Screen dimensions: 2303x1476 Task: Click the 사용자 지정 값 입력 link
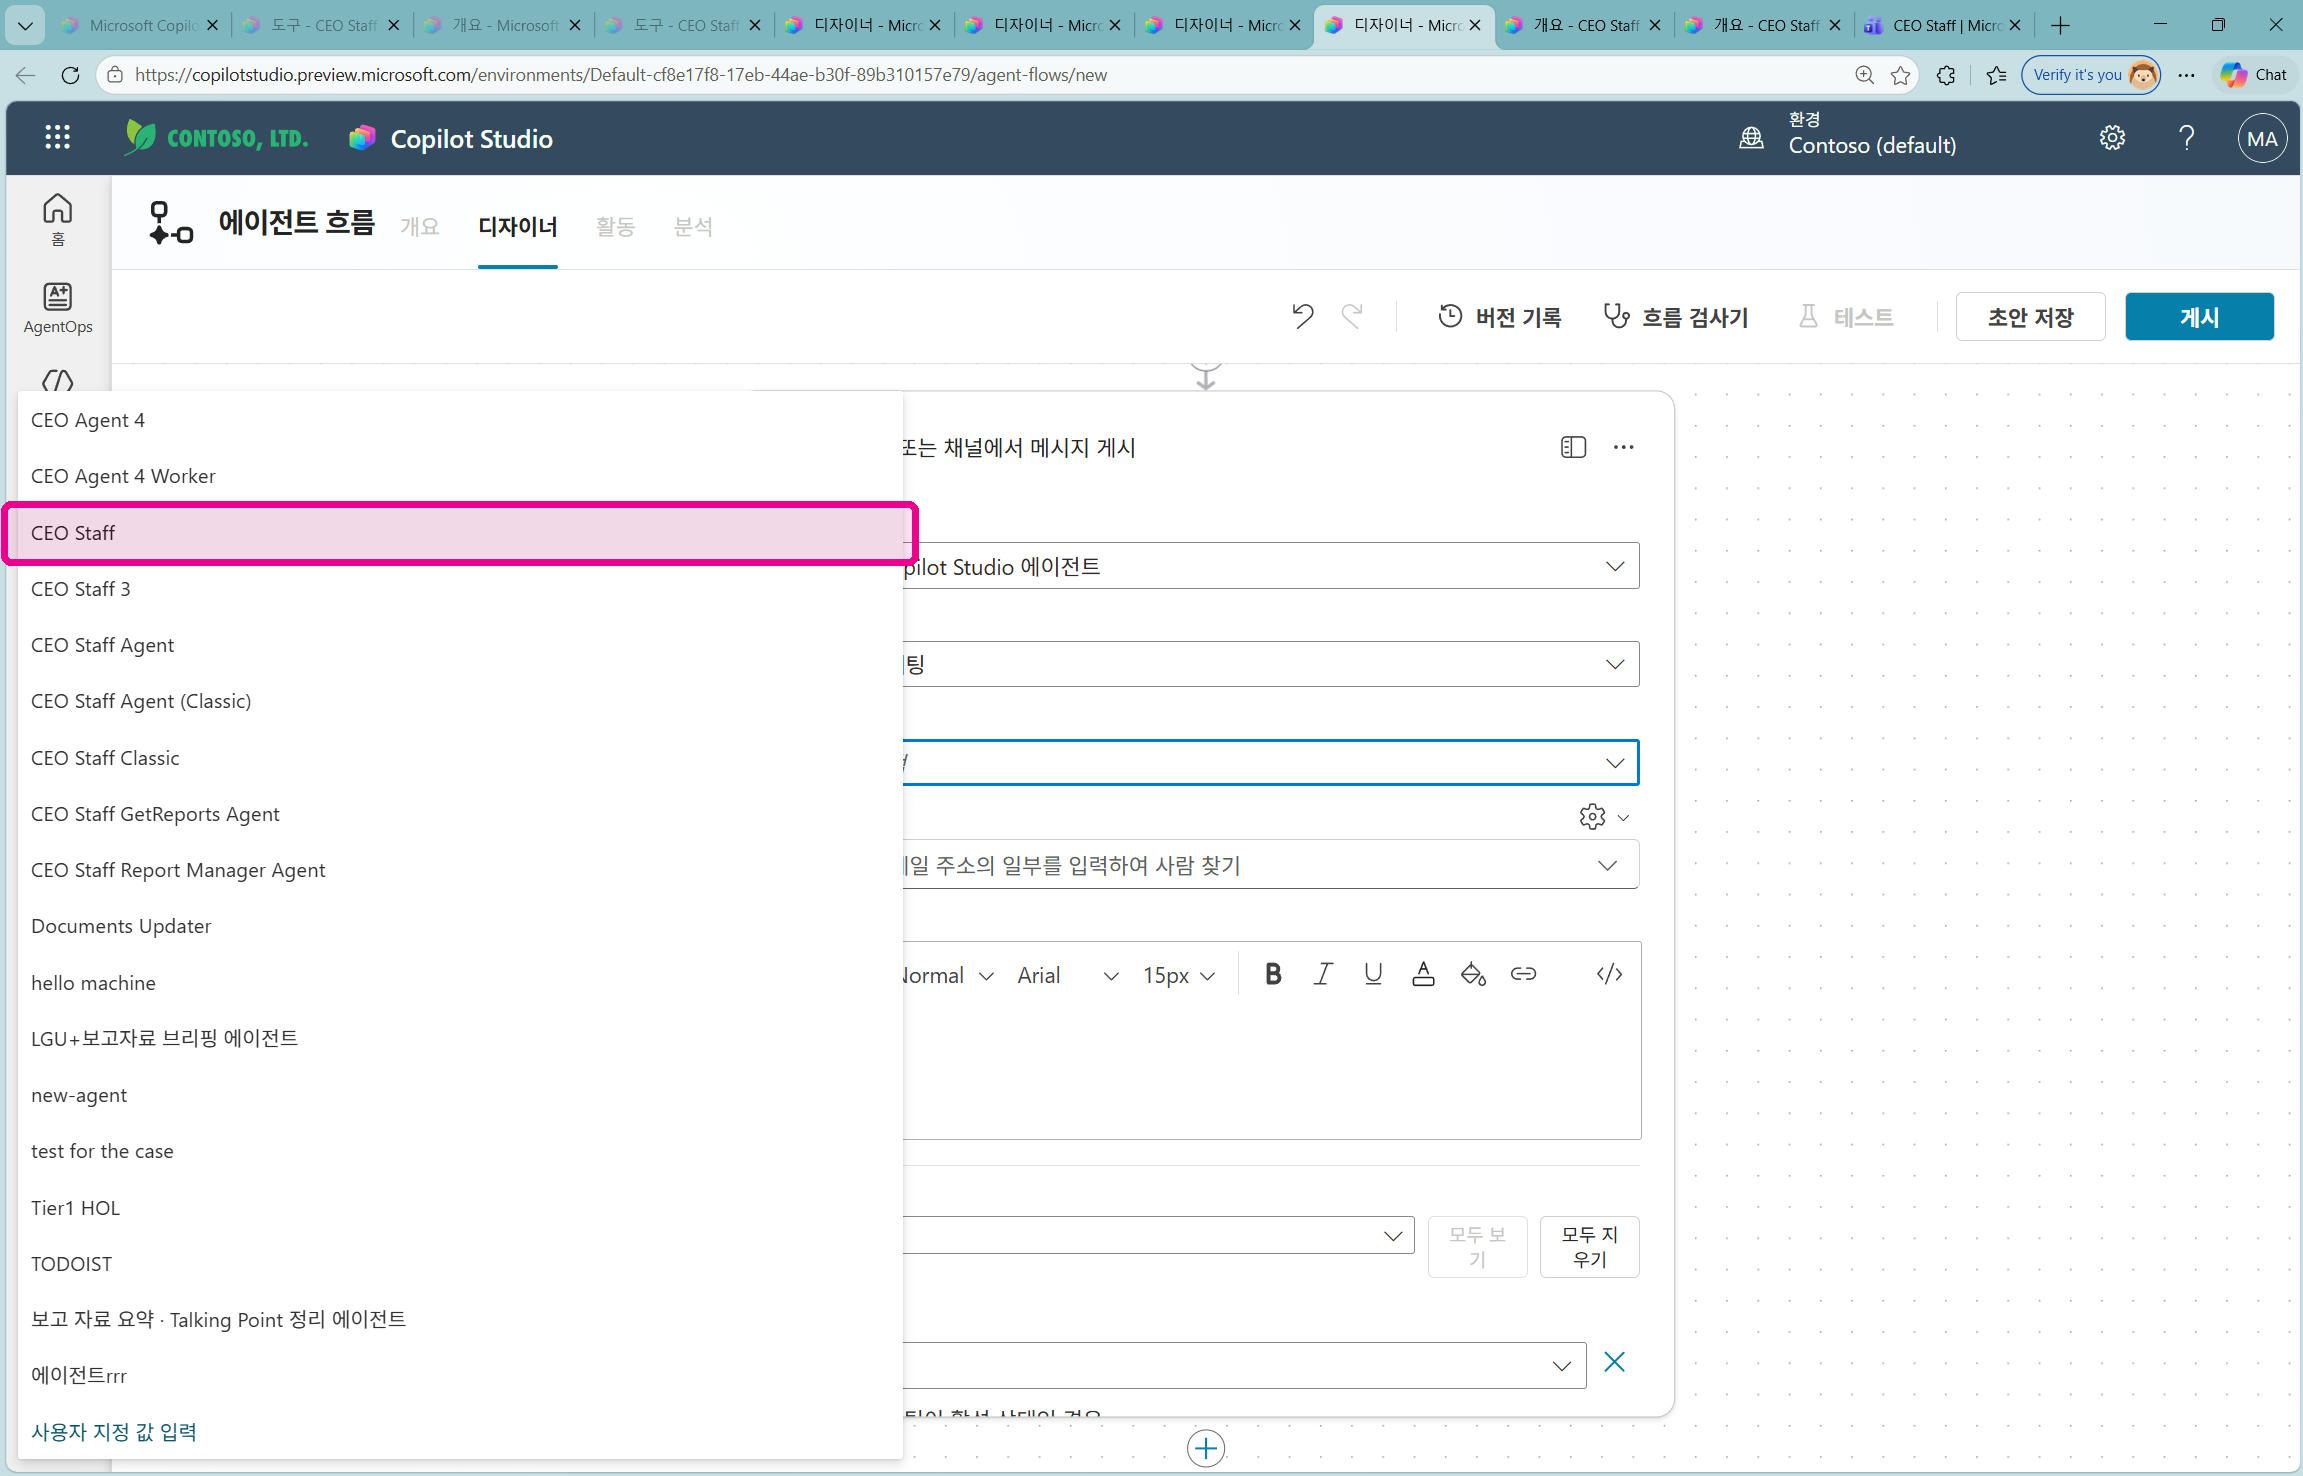tap(114, 1432)
